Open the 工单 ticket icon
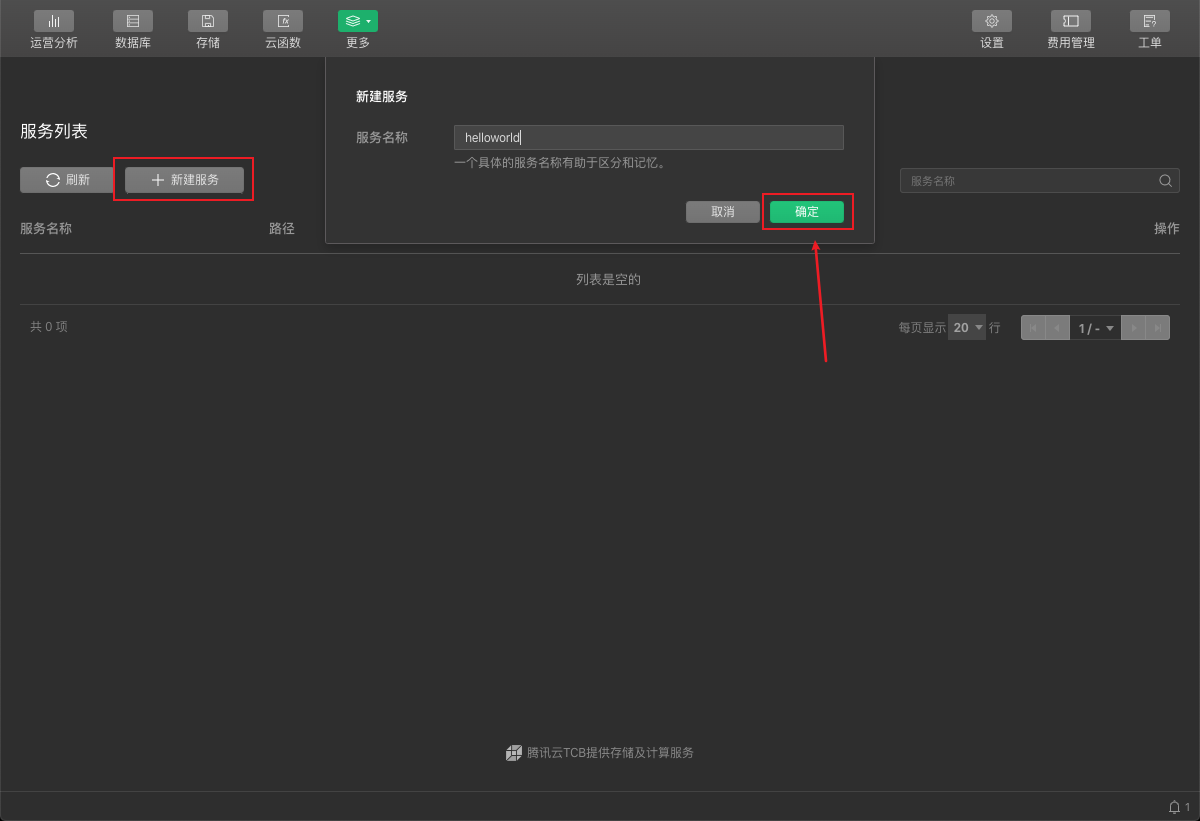1200x821 pixels. (1150, 21)
